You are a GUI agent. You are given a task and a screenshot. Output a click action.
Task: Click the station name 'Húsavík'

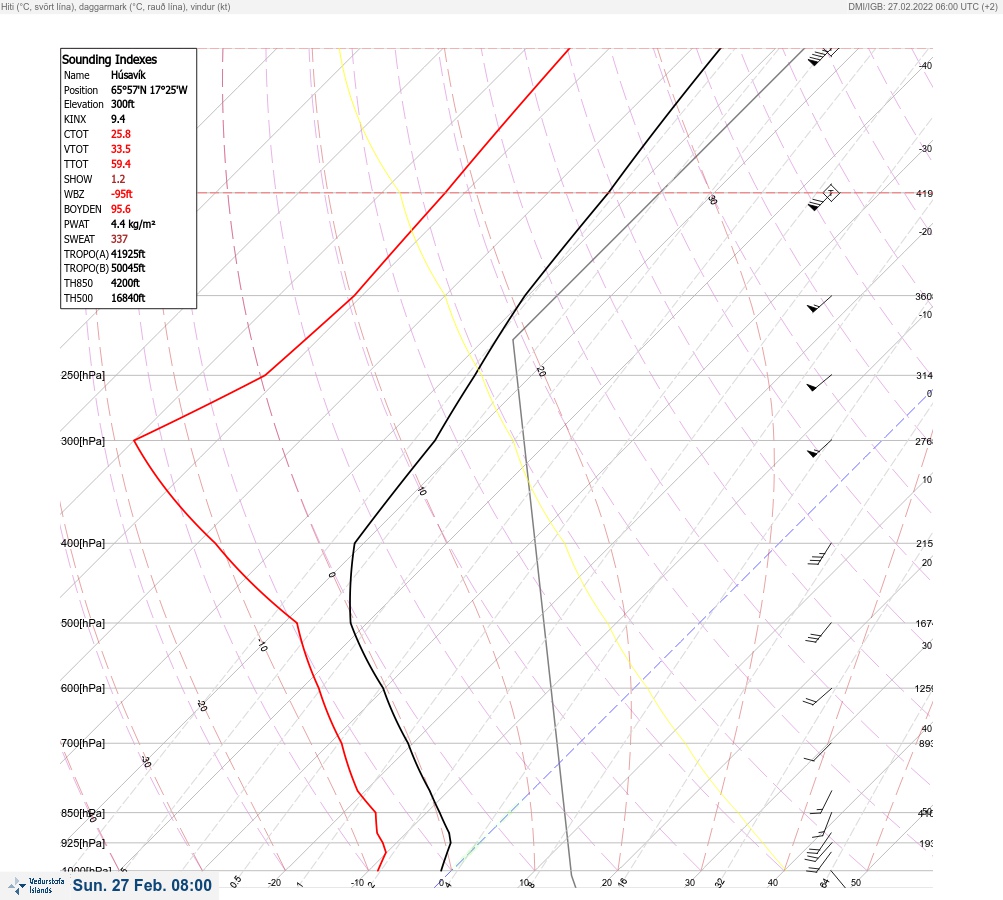point(128,75)
